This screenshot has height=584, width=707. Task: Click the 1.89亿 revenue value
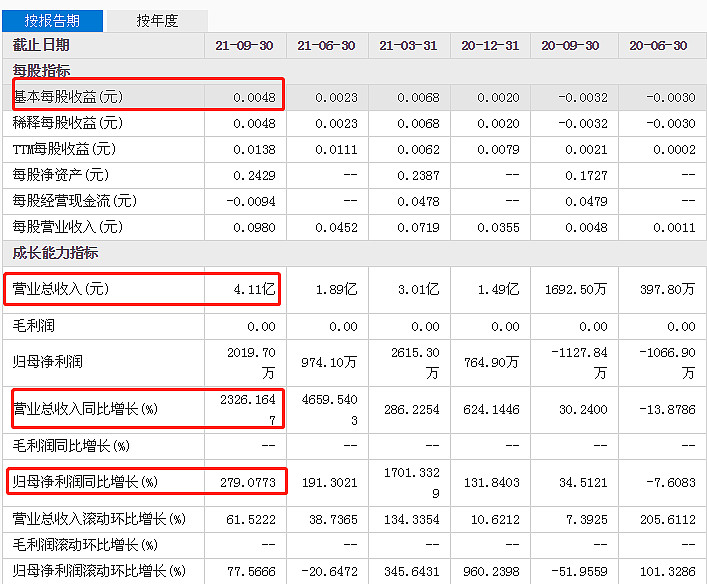click(x=336, y=289)
